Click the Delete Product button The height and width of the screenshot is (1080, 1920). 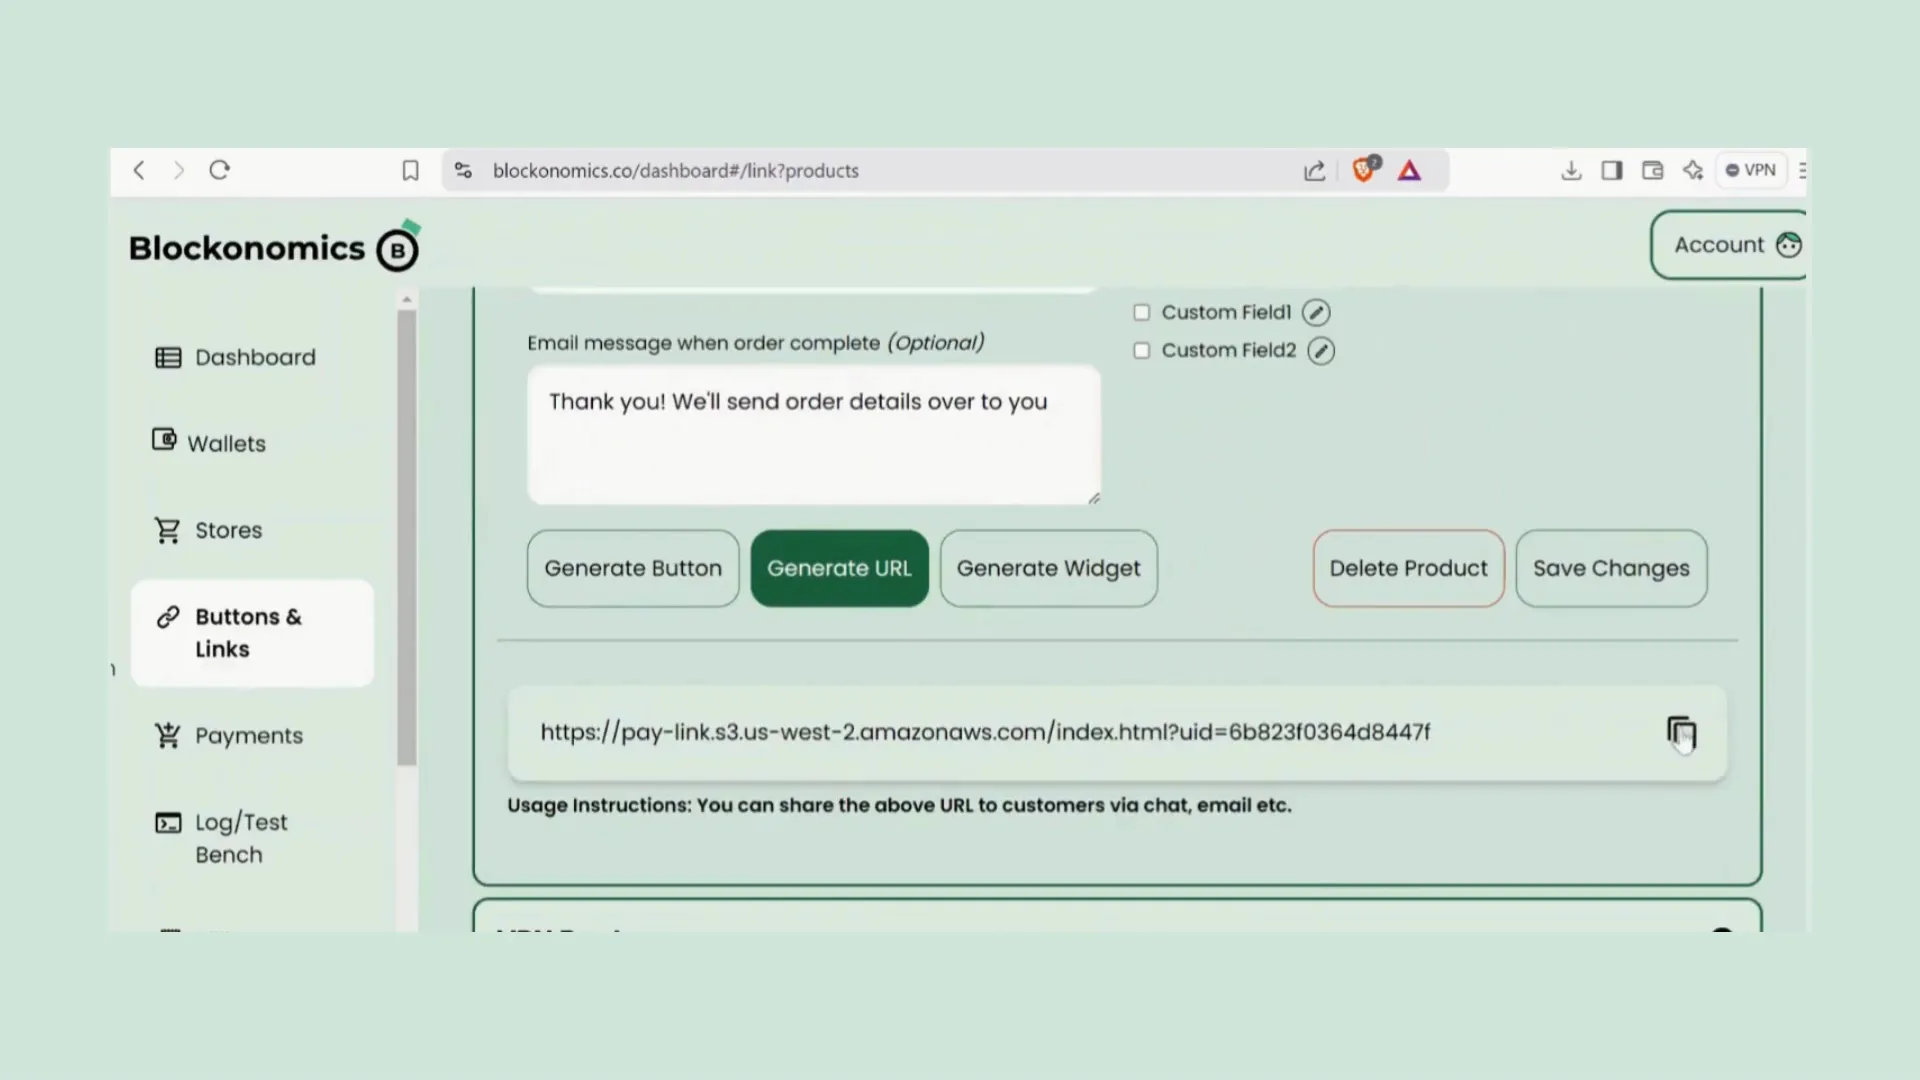(x=1408, y=567)
